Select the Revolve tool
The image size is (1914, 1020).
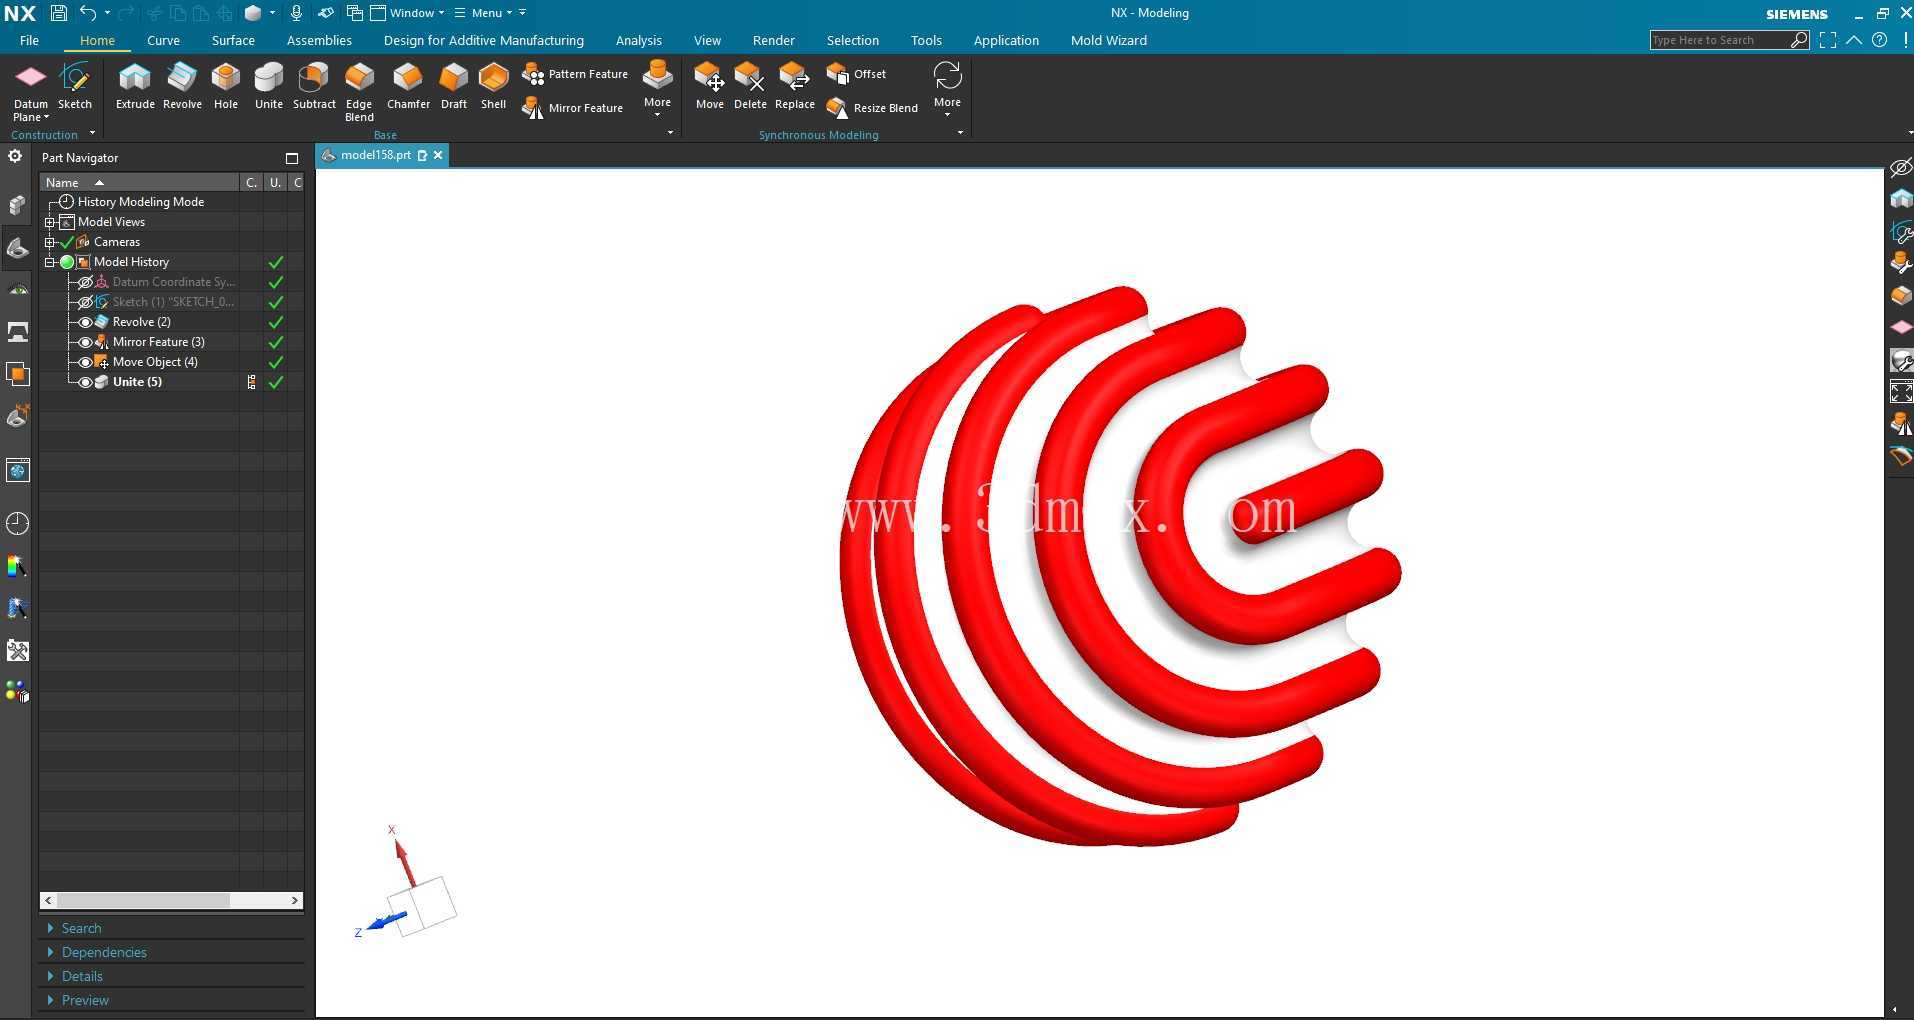[x=182, y=86]
